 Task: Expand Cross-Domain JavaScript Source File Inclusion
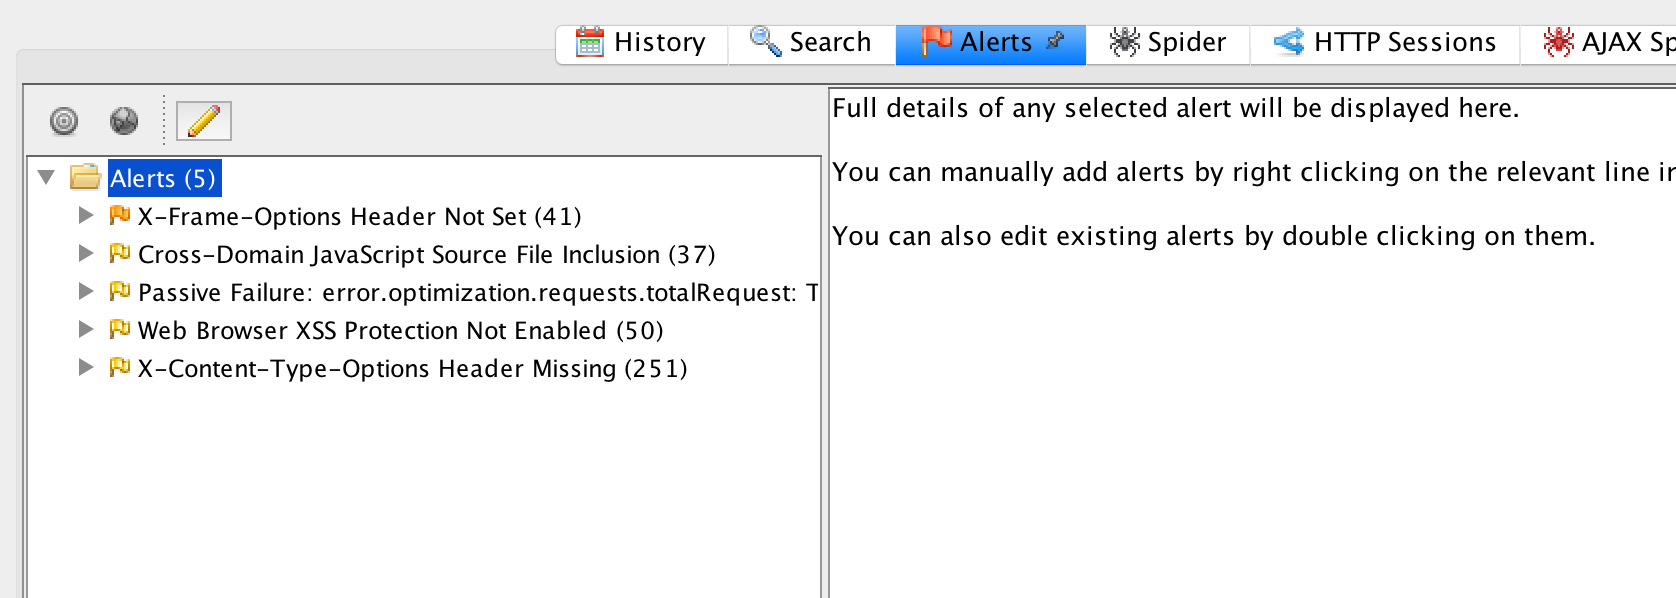click(86, 253)
